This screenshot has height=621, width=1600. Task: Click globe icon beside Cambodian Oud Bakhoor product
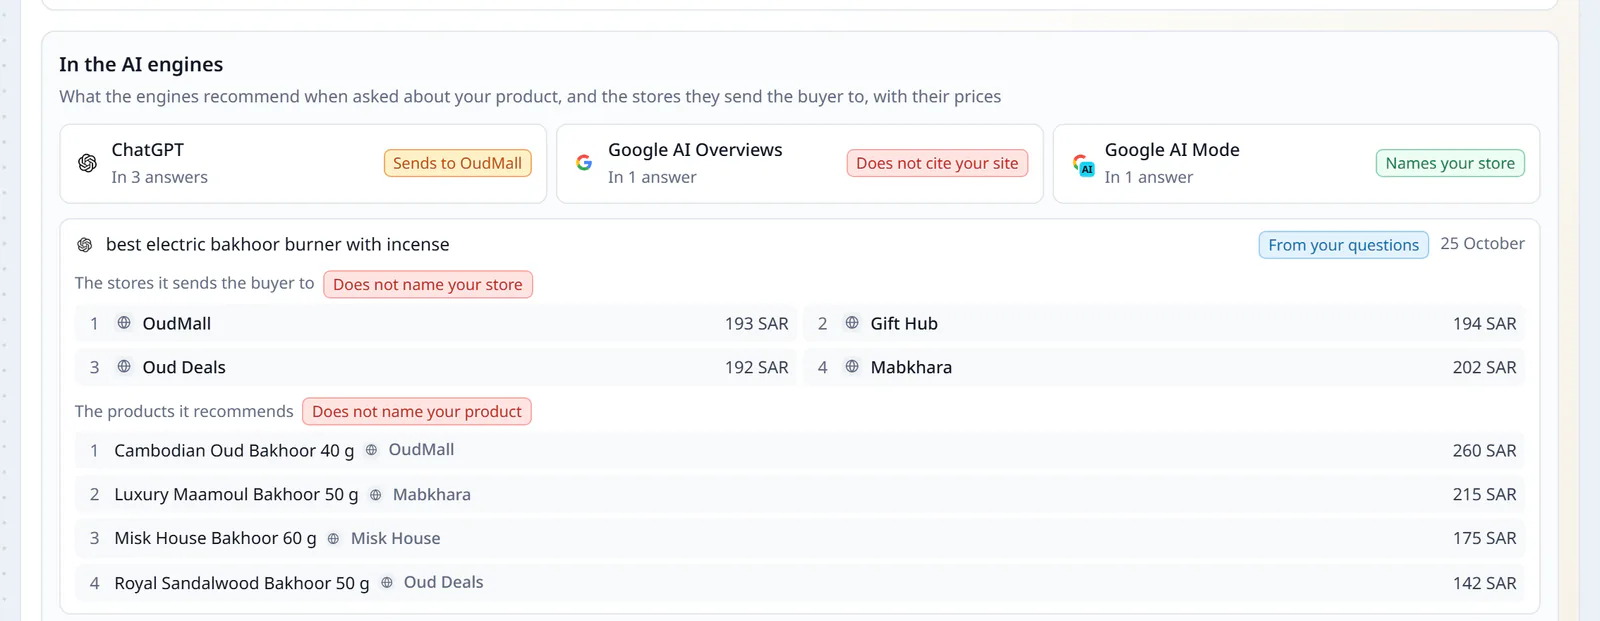[x=371, y=450]
